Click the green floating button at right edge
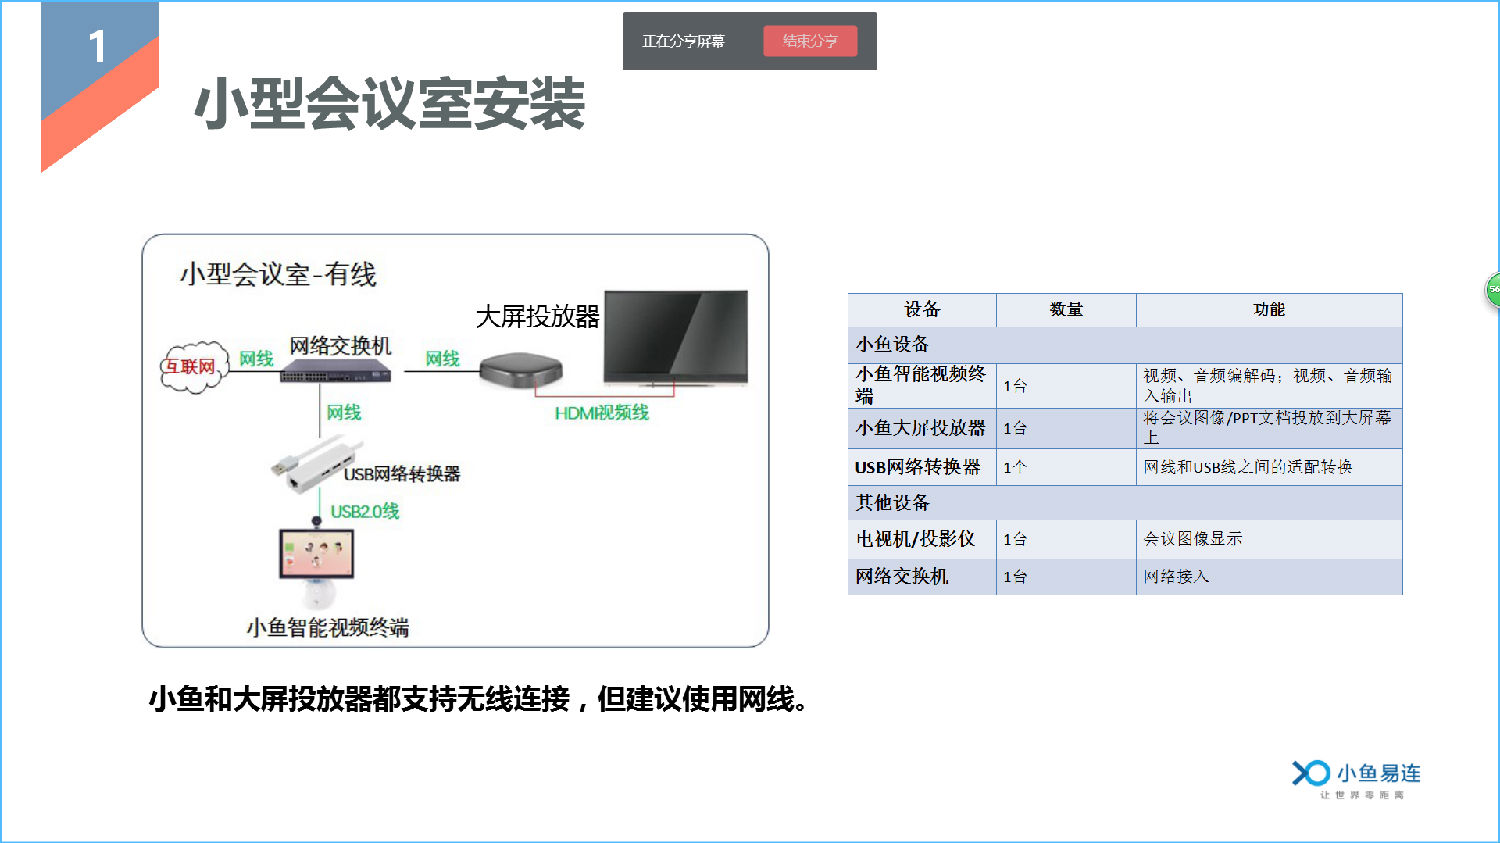This screenshot has width=1500, height=843. [x=1493, y=290]
